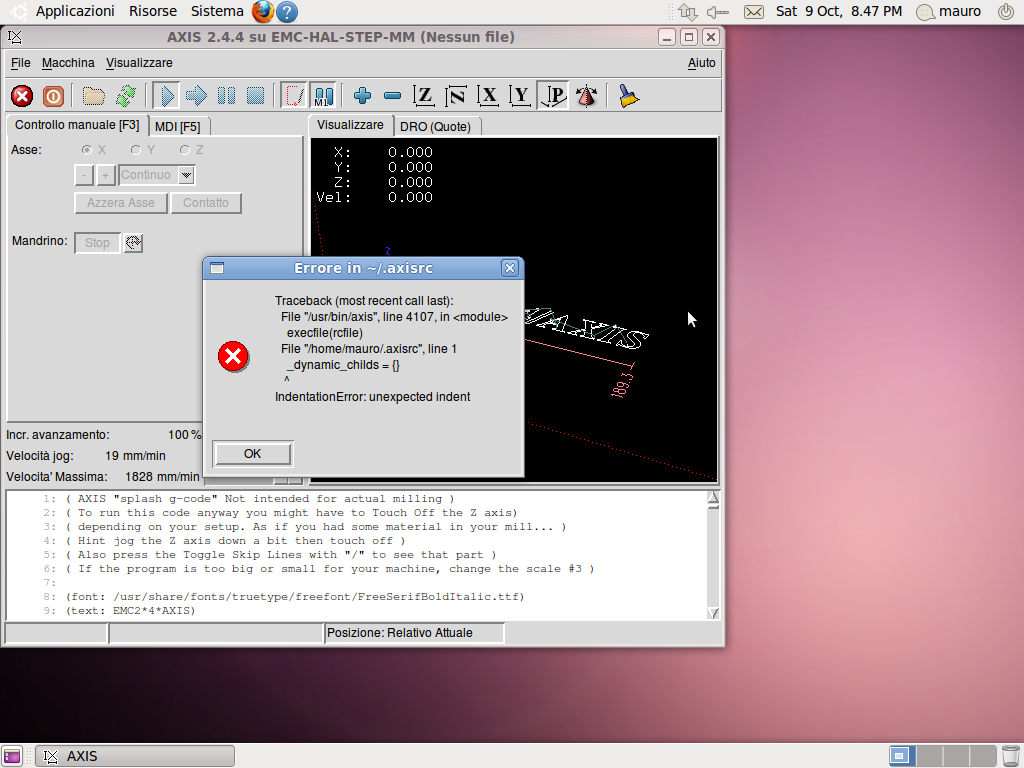Viewport: 1024px width, 768px height.
Task: Jog the axis in minus direction
Action: pyautogui.click(x=84, y=175)
